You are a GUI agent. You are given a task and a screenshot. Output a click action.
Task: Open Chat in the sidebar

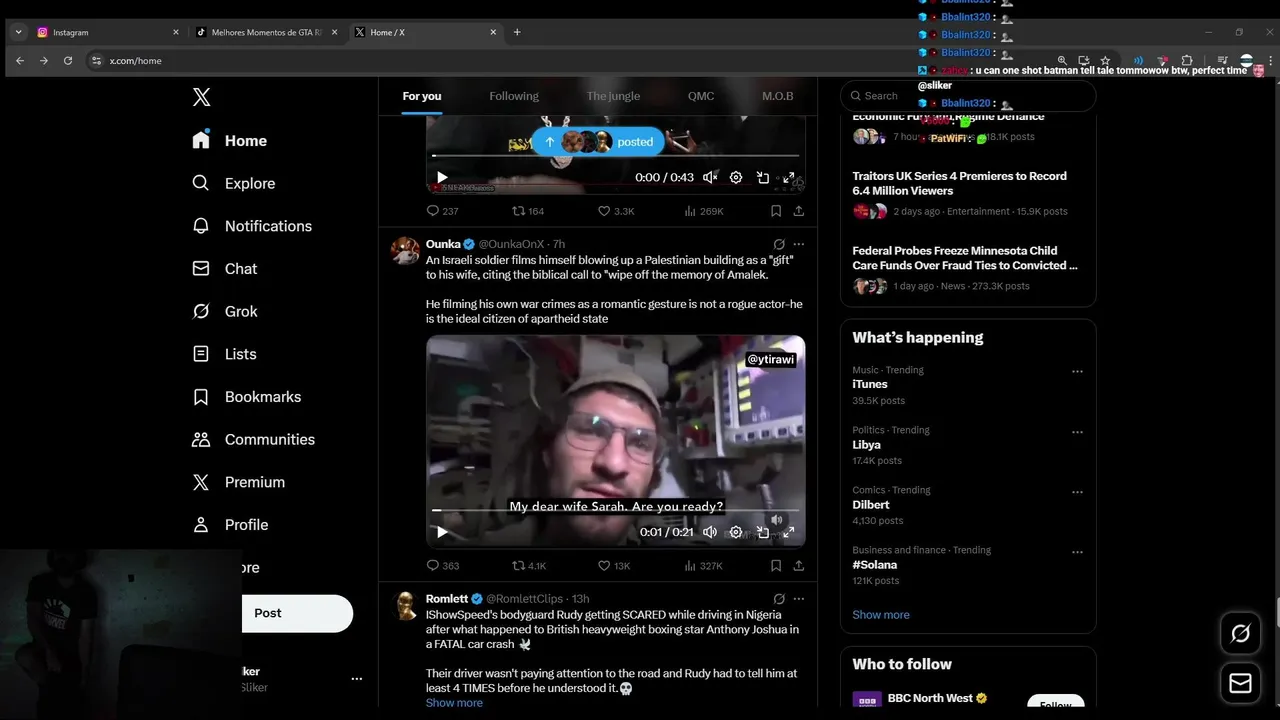224,269
